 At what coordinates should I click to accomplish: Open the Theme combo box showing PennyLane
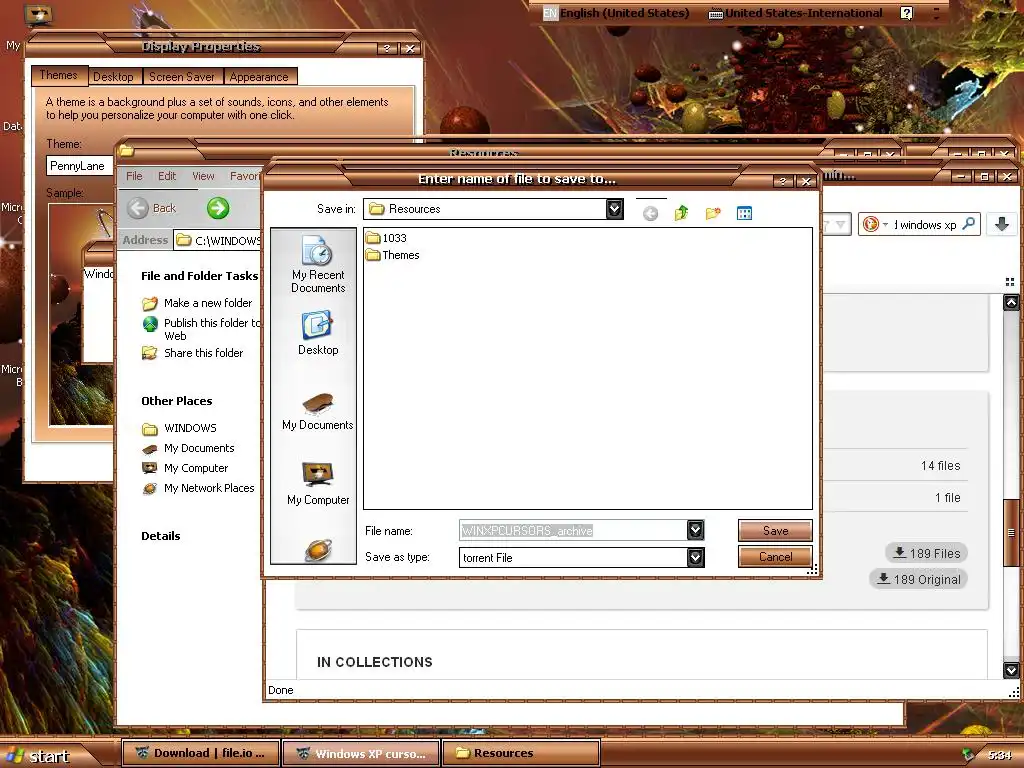[80, 166]
